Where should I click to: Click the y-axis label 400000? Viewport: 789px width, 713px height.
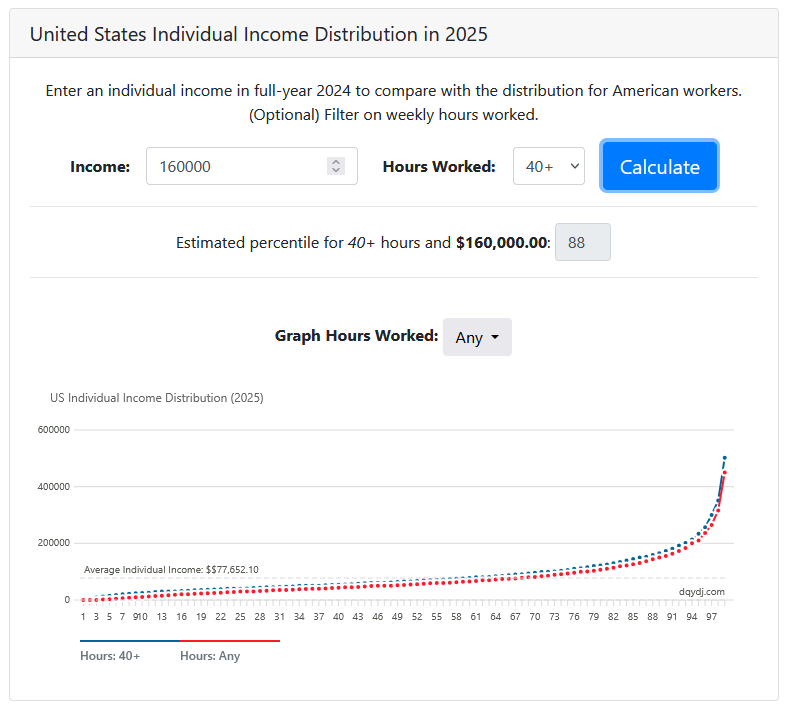53,487
